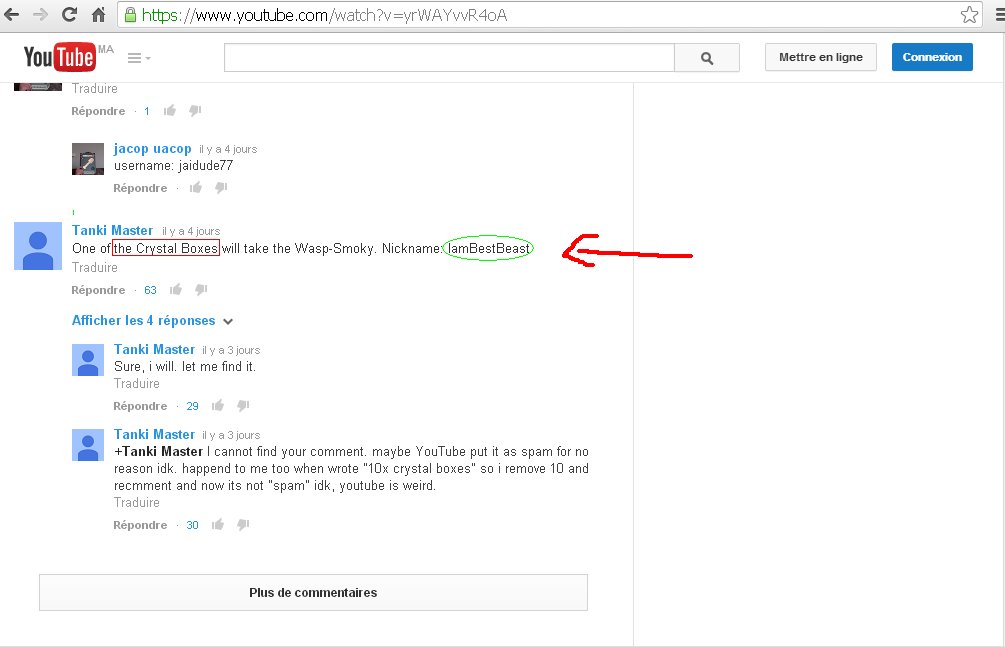
Task: Dislike the Crystal Boxes comment
Action: pos(201,290)
